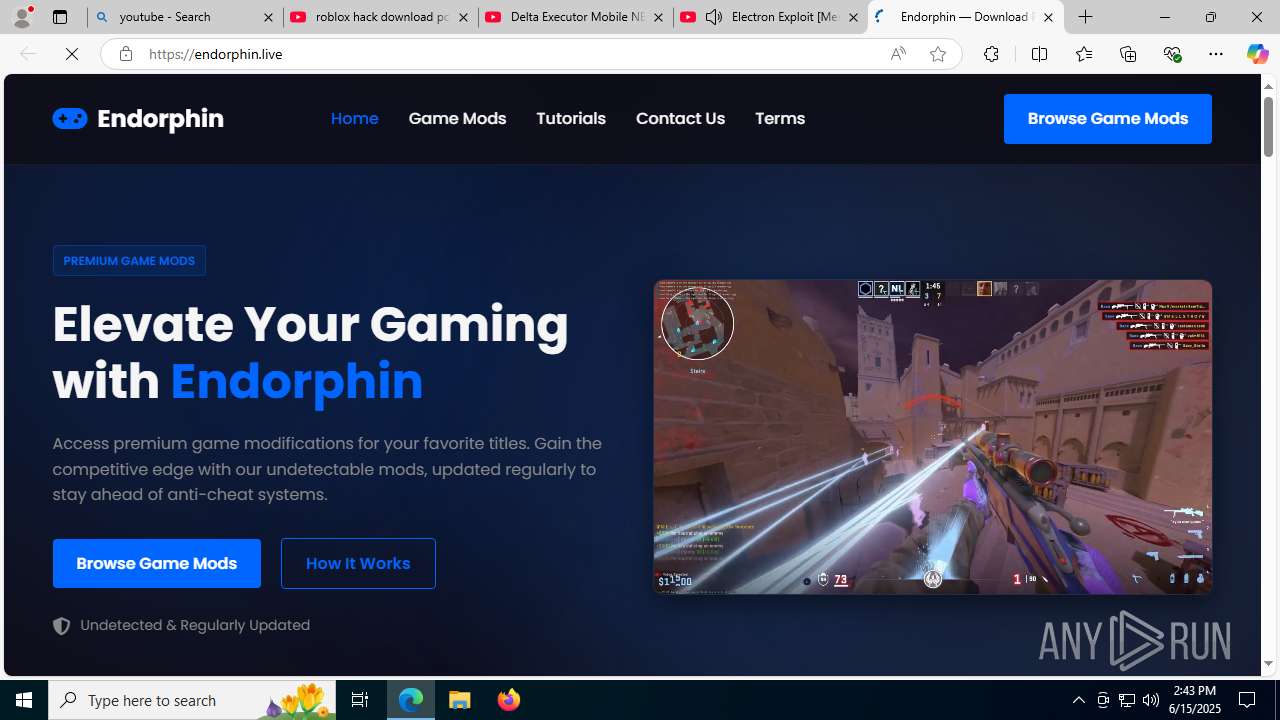
Task: Open the Contact Us nav link
Action: click(x=680, y=118)
